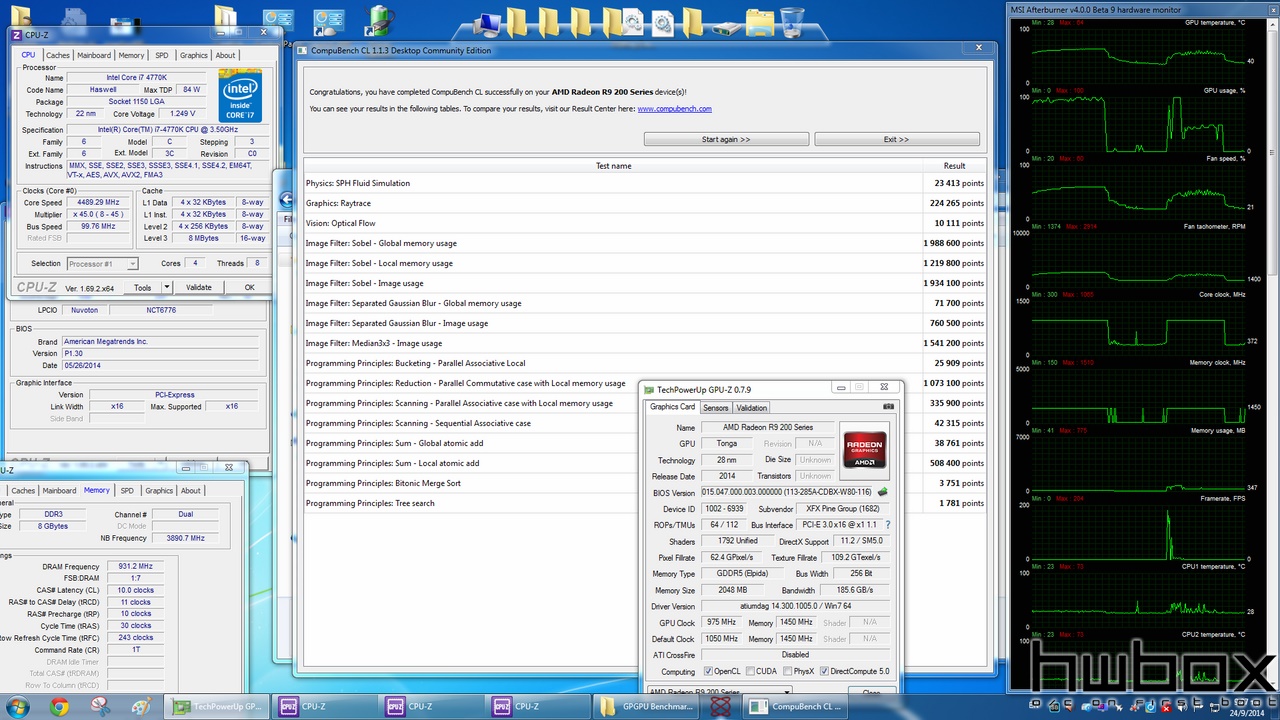Click the DRAM Frequency value field
Screen dimensions: 1280x720
pos(135,566)
